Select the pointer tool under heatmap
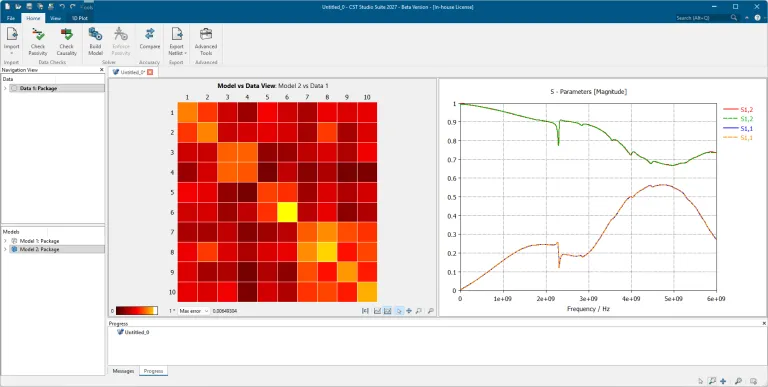 (399, 311)
